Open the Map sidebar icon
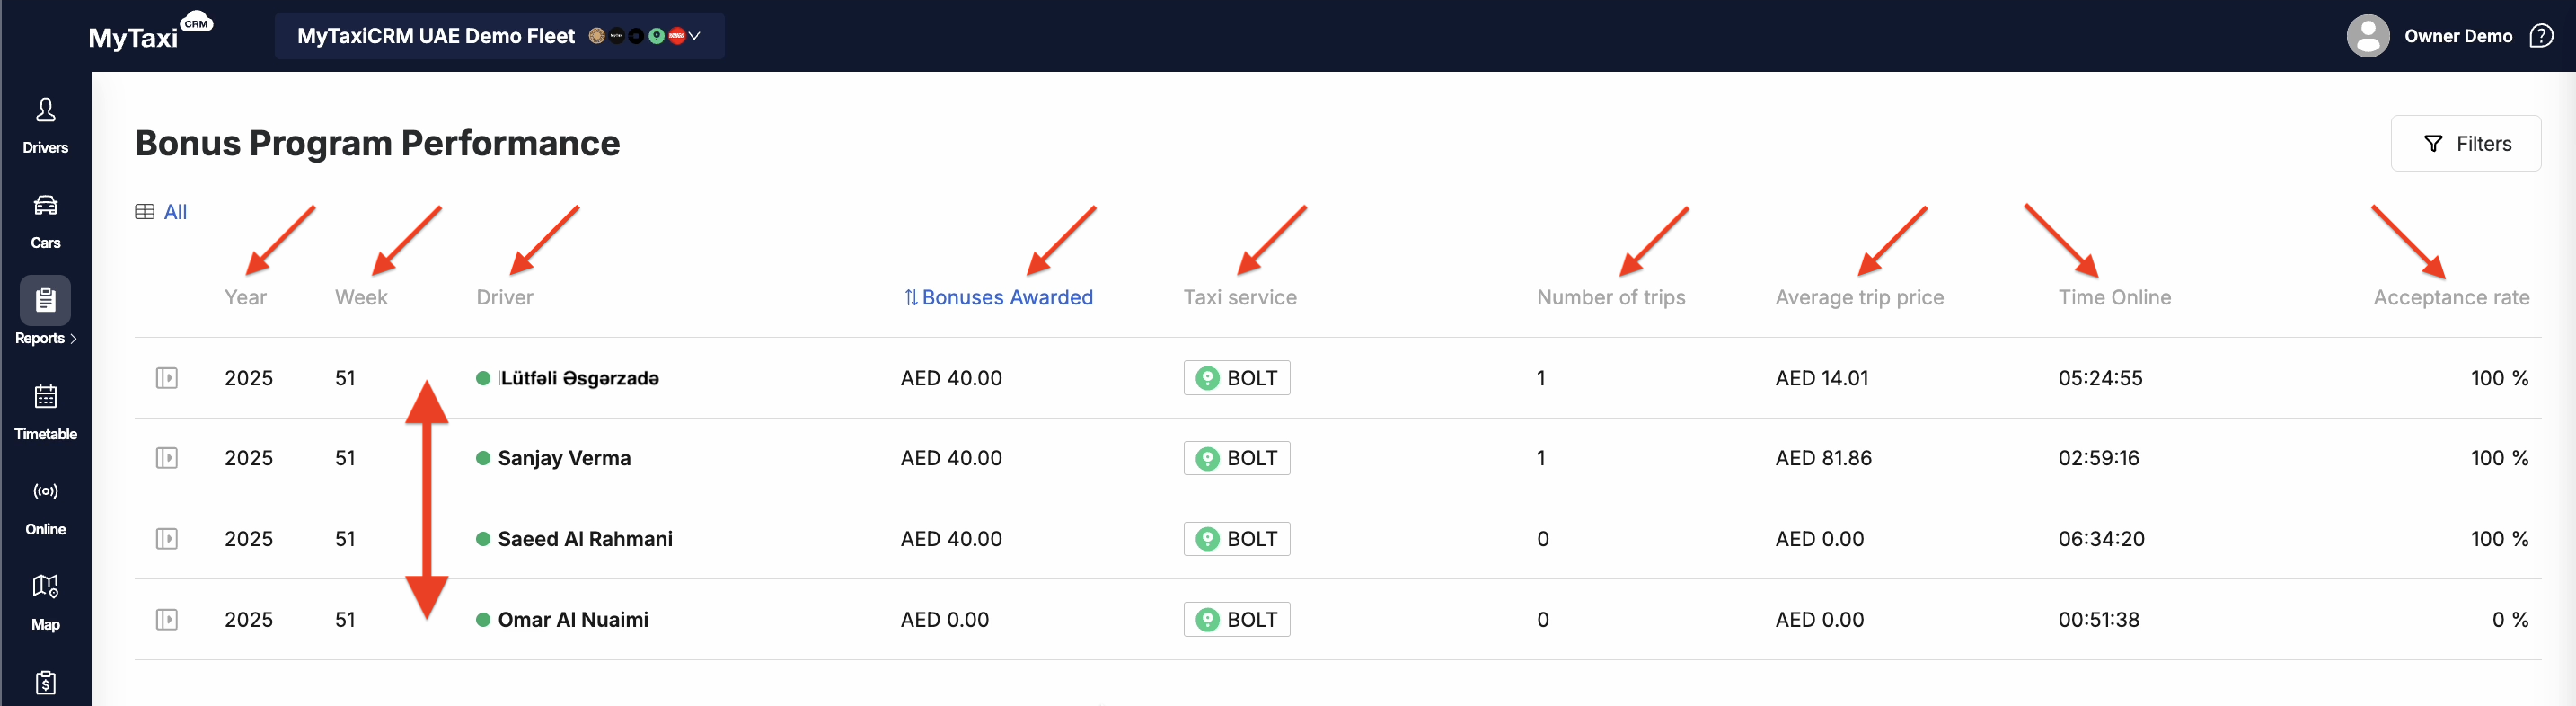2576x706 pixels. [x=45, y=586]
